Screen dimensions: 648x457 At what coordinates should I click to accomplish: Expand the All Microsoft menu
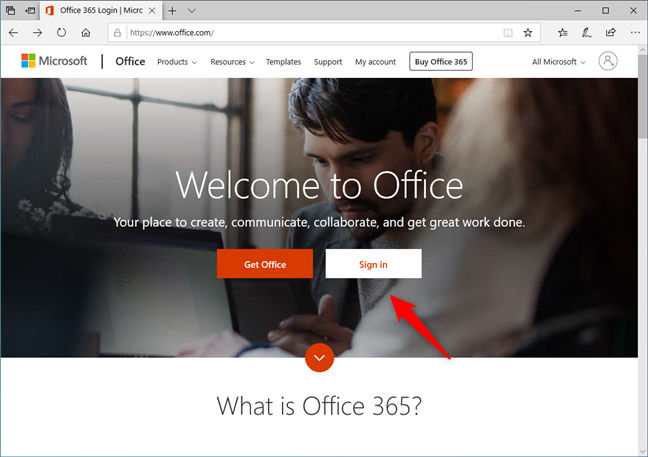(x=559, y=62)
